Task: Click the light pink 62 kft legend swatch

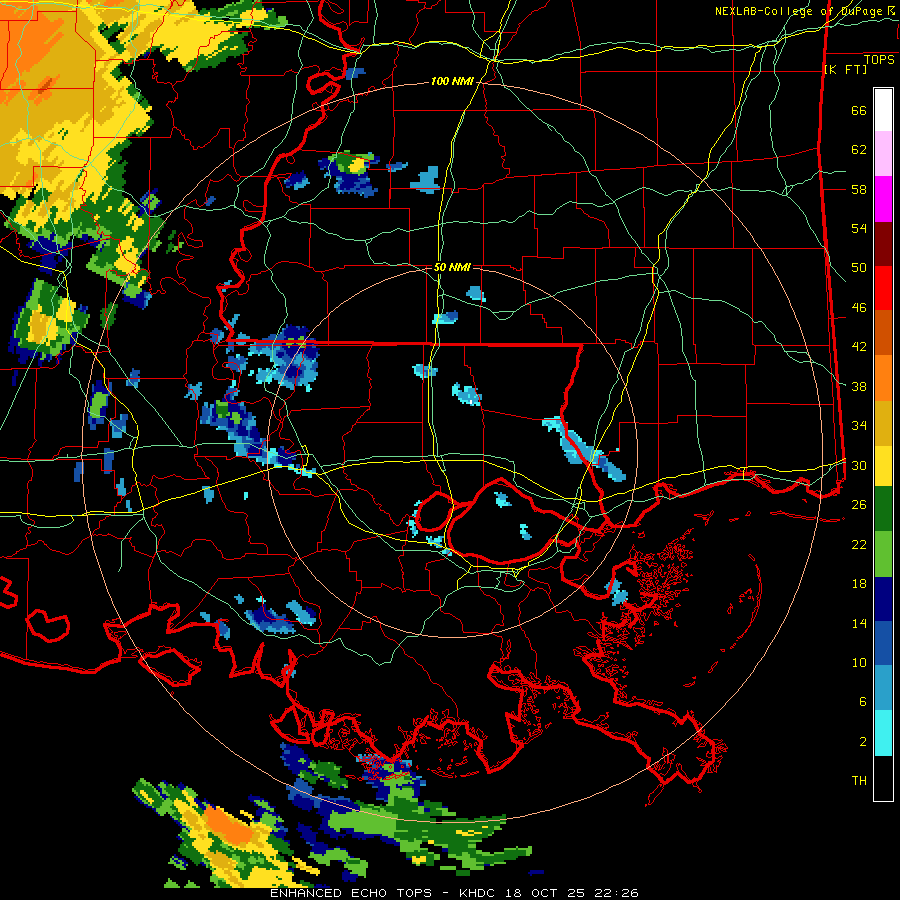Action: [x=883, y=154]
